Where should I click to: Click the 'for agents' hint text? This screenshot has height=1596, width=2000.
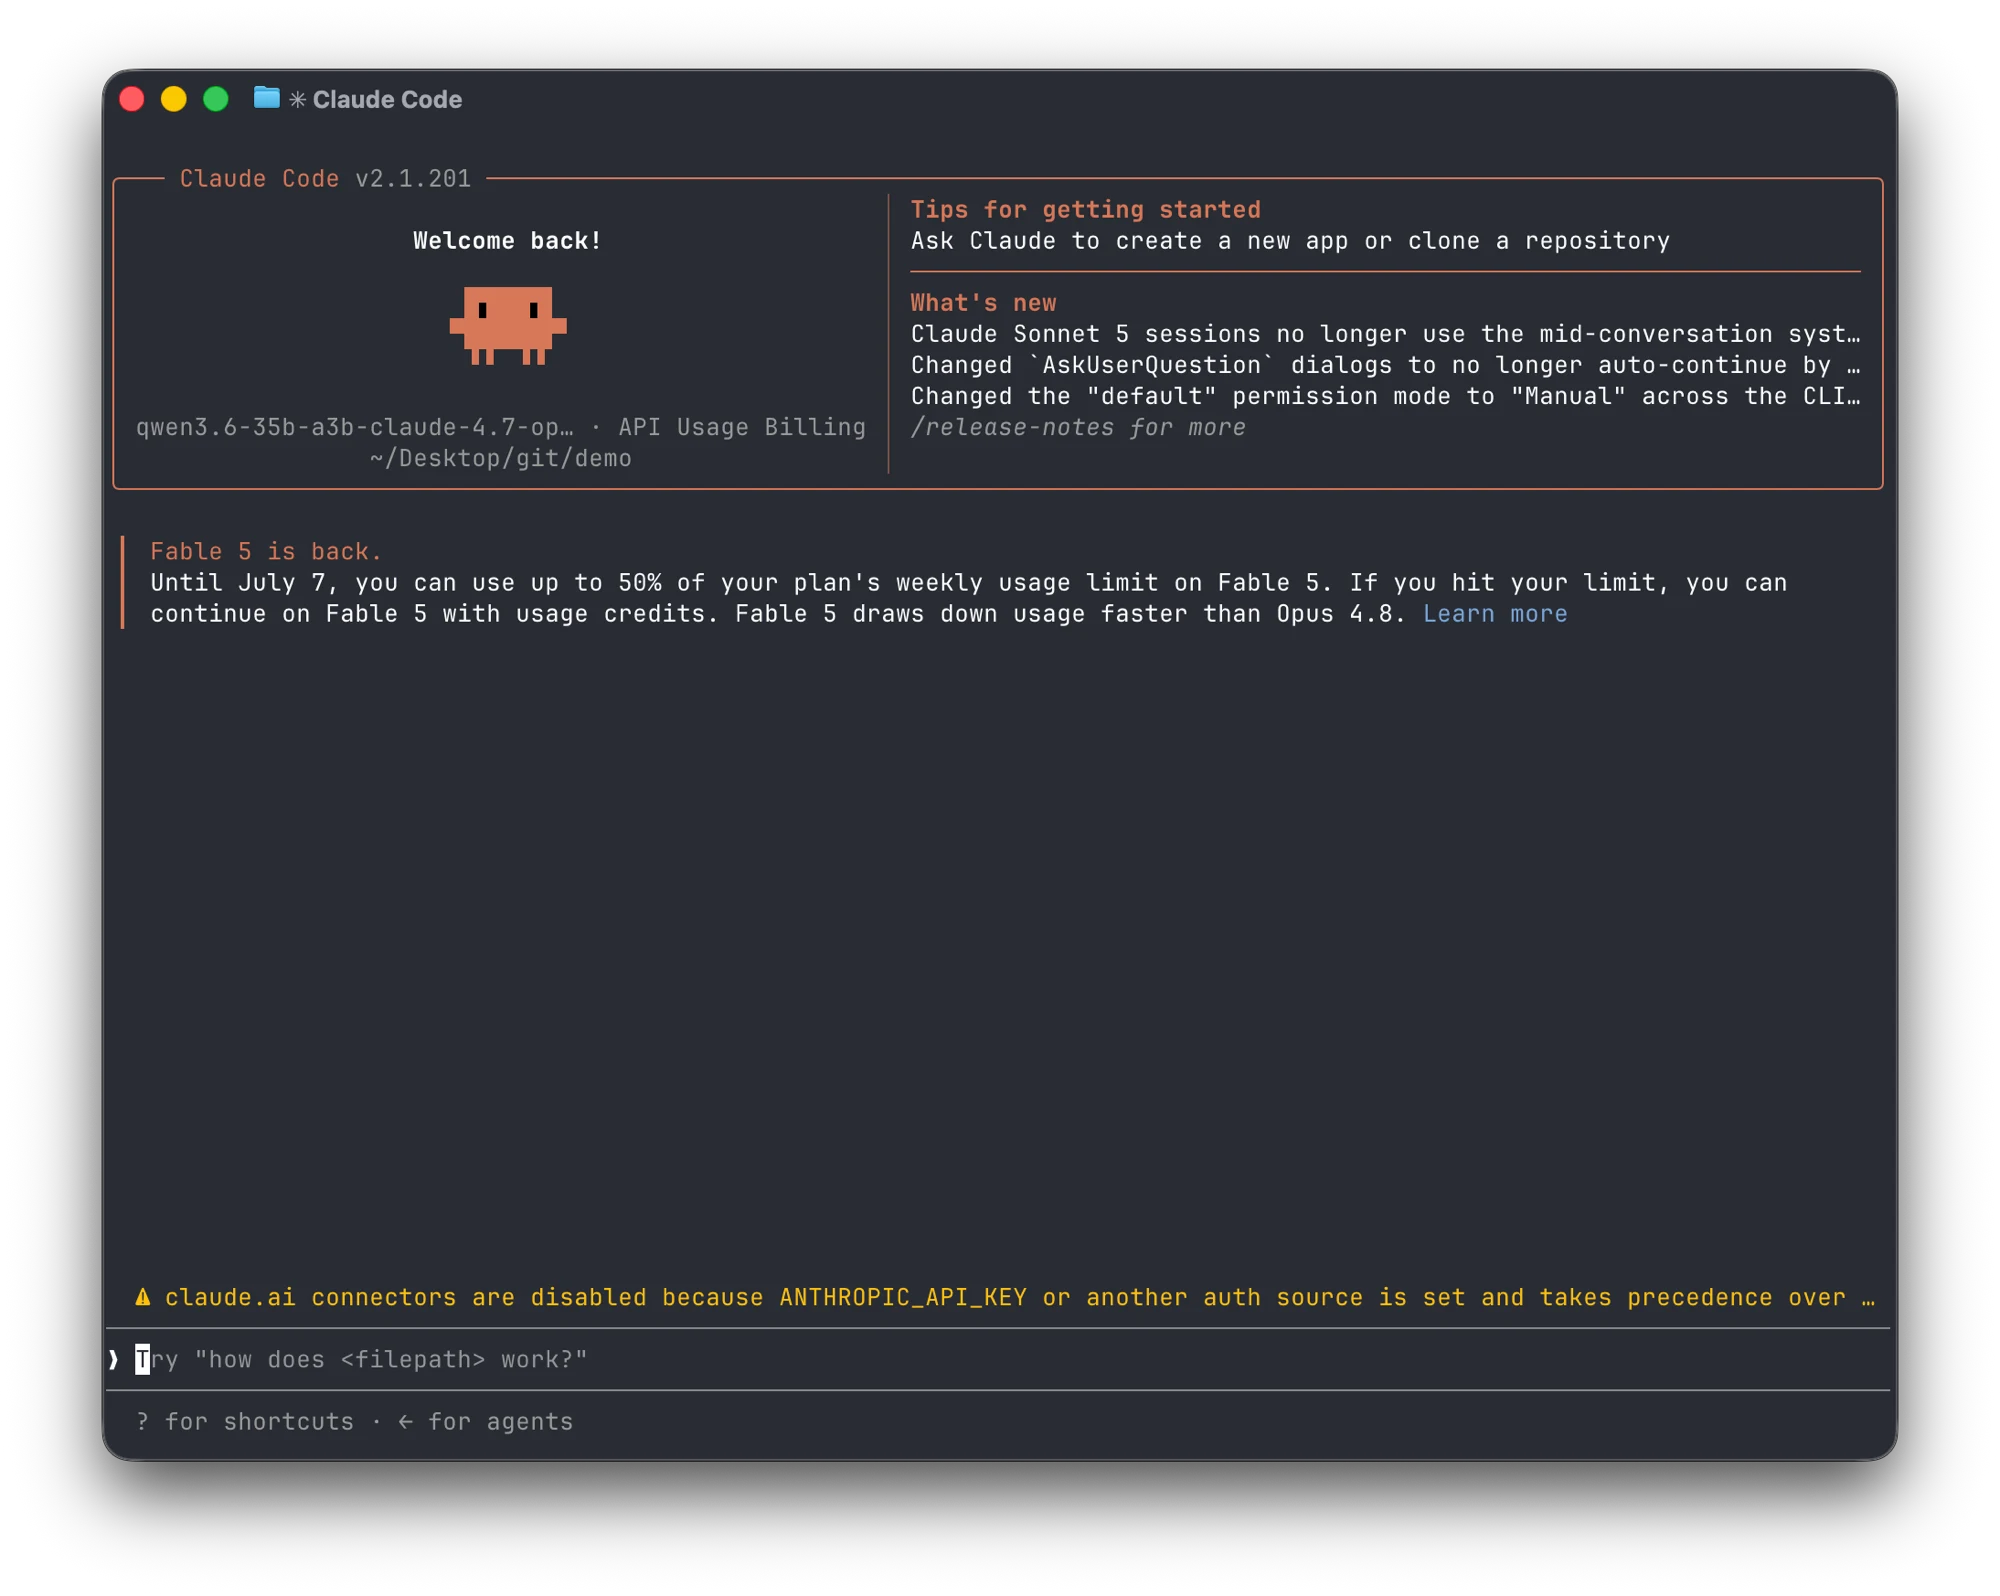coord(500,1421)
